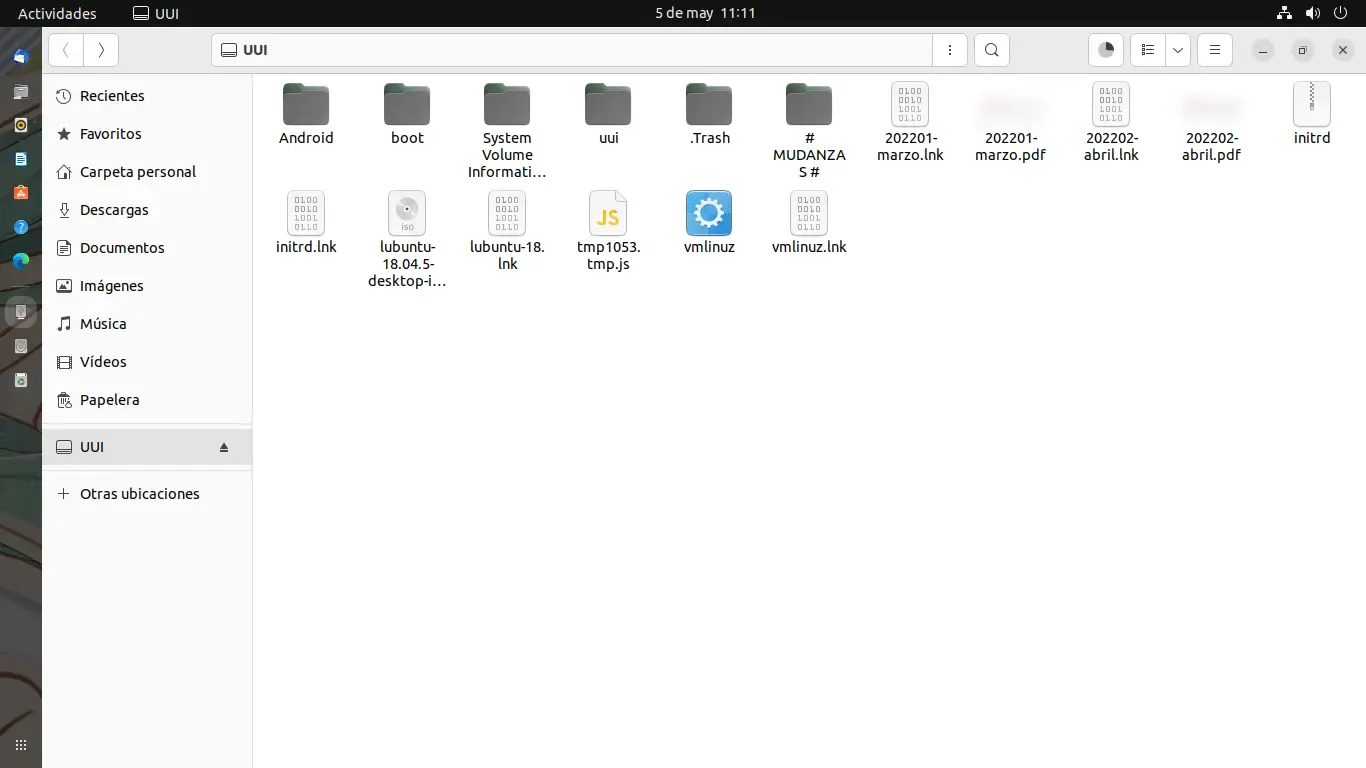Open the view options dropdown chevron
Image resolution: width=1366 pixels, height=768 pixels.
coord(1178,50)
